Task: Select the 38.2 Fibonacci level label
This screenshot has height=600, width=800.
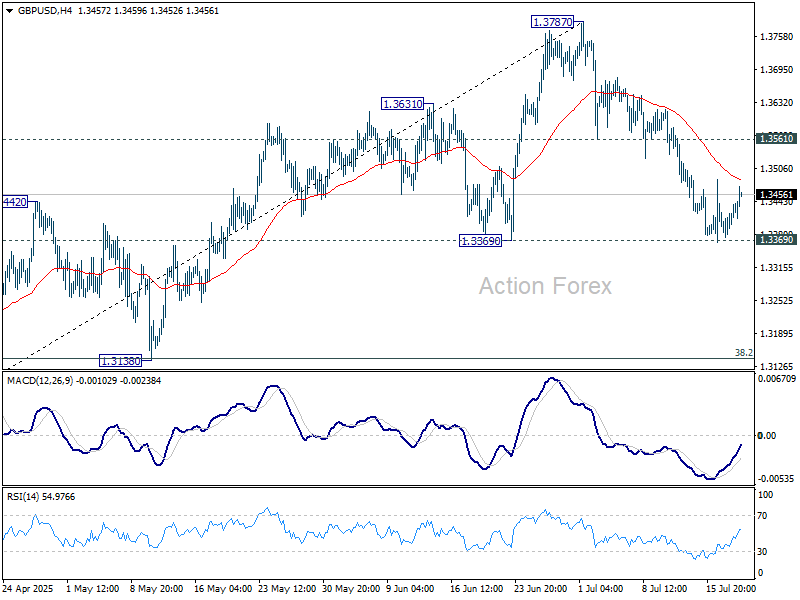Action: coord(741,353)
